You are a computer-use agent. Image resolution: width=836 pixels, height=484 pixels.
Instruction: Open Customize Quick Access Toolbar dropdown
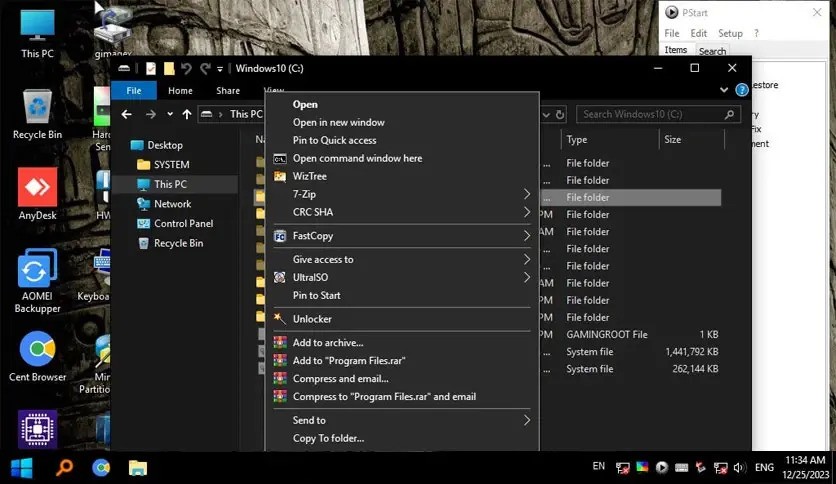(220, 69)
